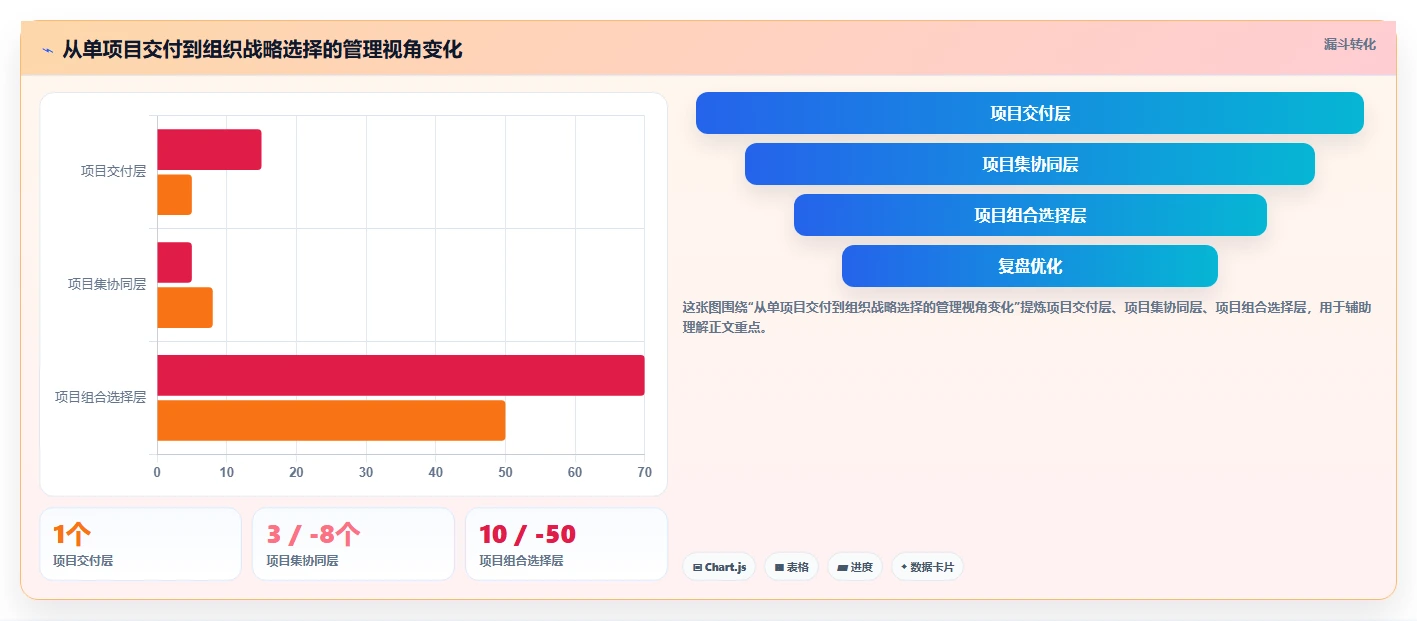The width and height of the screenshot is (1417, 621).
Task: Click the 项目交付层 y-axis label
Action: tap(113, 171)
